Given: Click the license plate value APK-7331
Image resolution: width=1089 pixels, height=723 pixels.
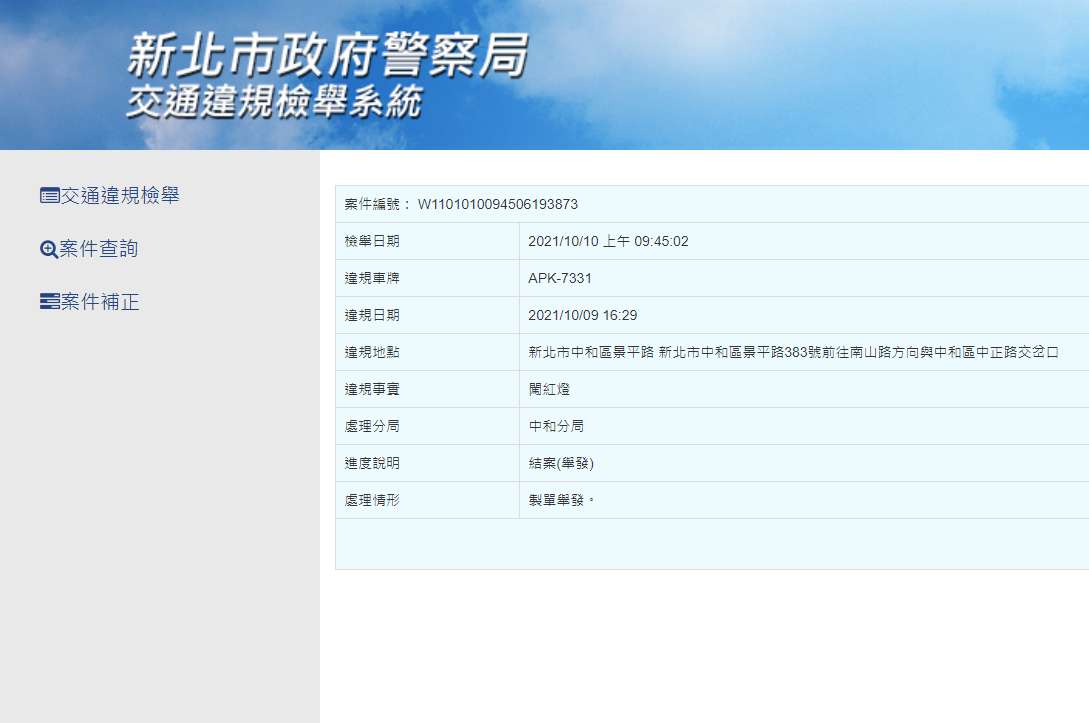Looking at the screenshot, I should [x=560, y=279].
